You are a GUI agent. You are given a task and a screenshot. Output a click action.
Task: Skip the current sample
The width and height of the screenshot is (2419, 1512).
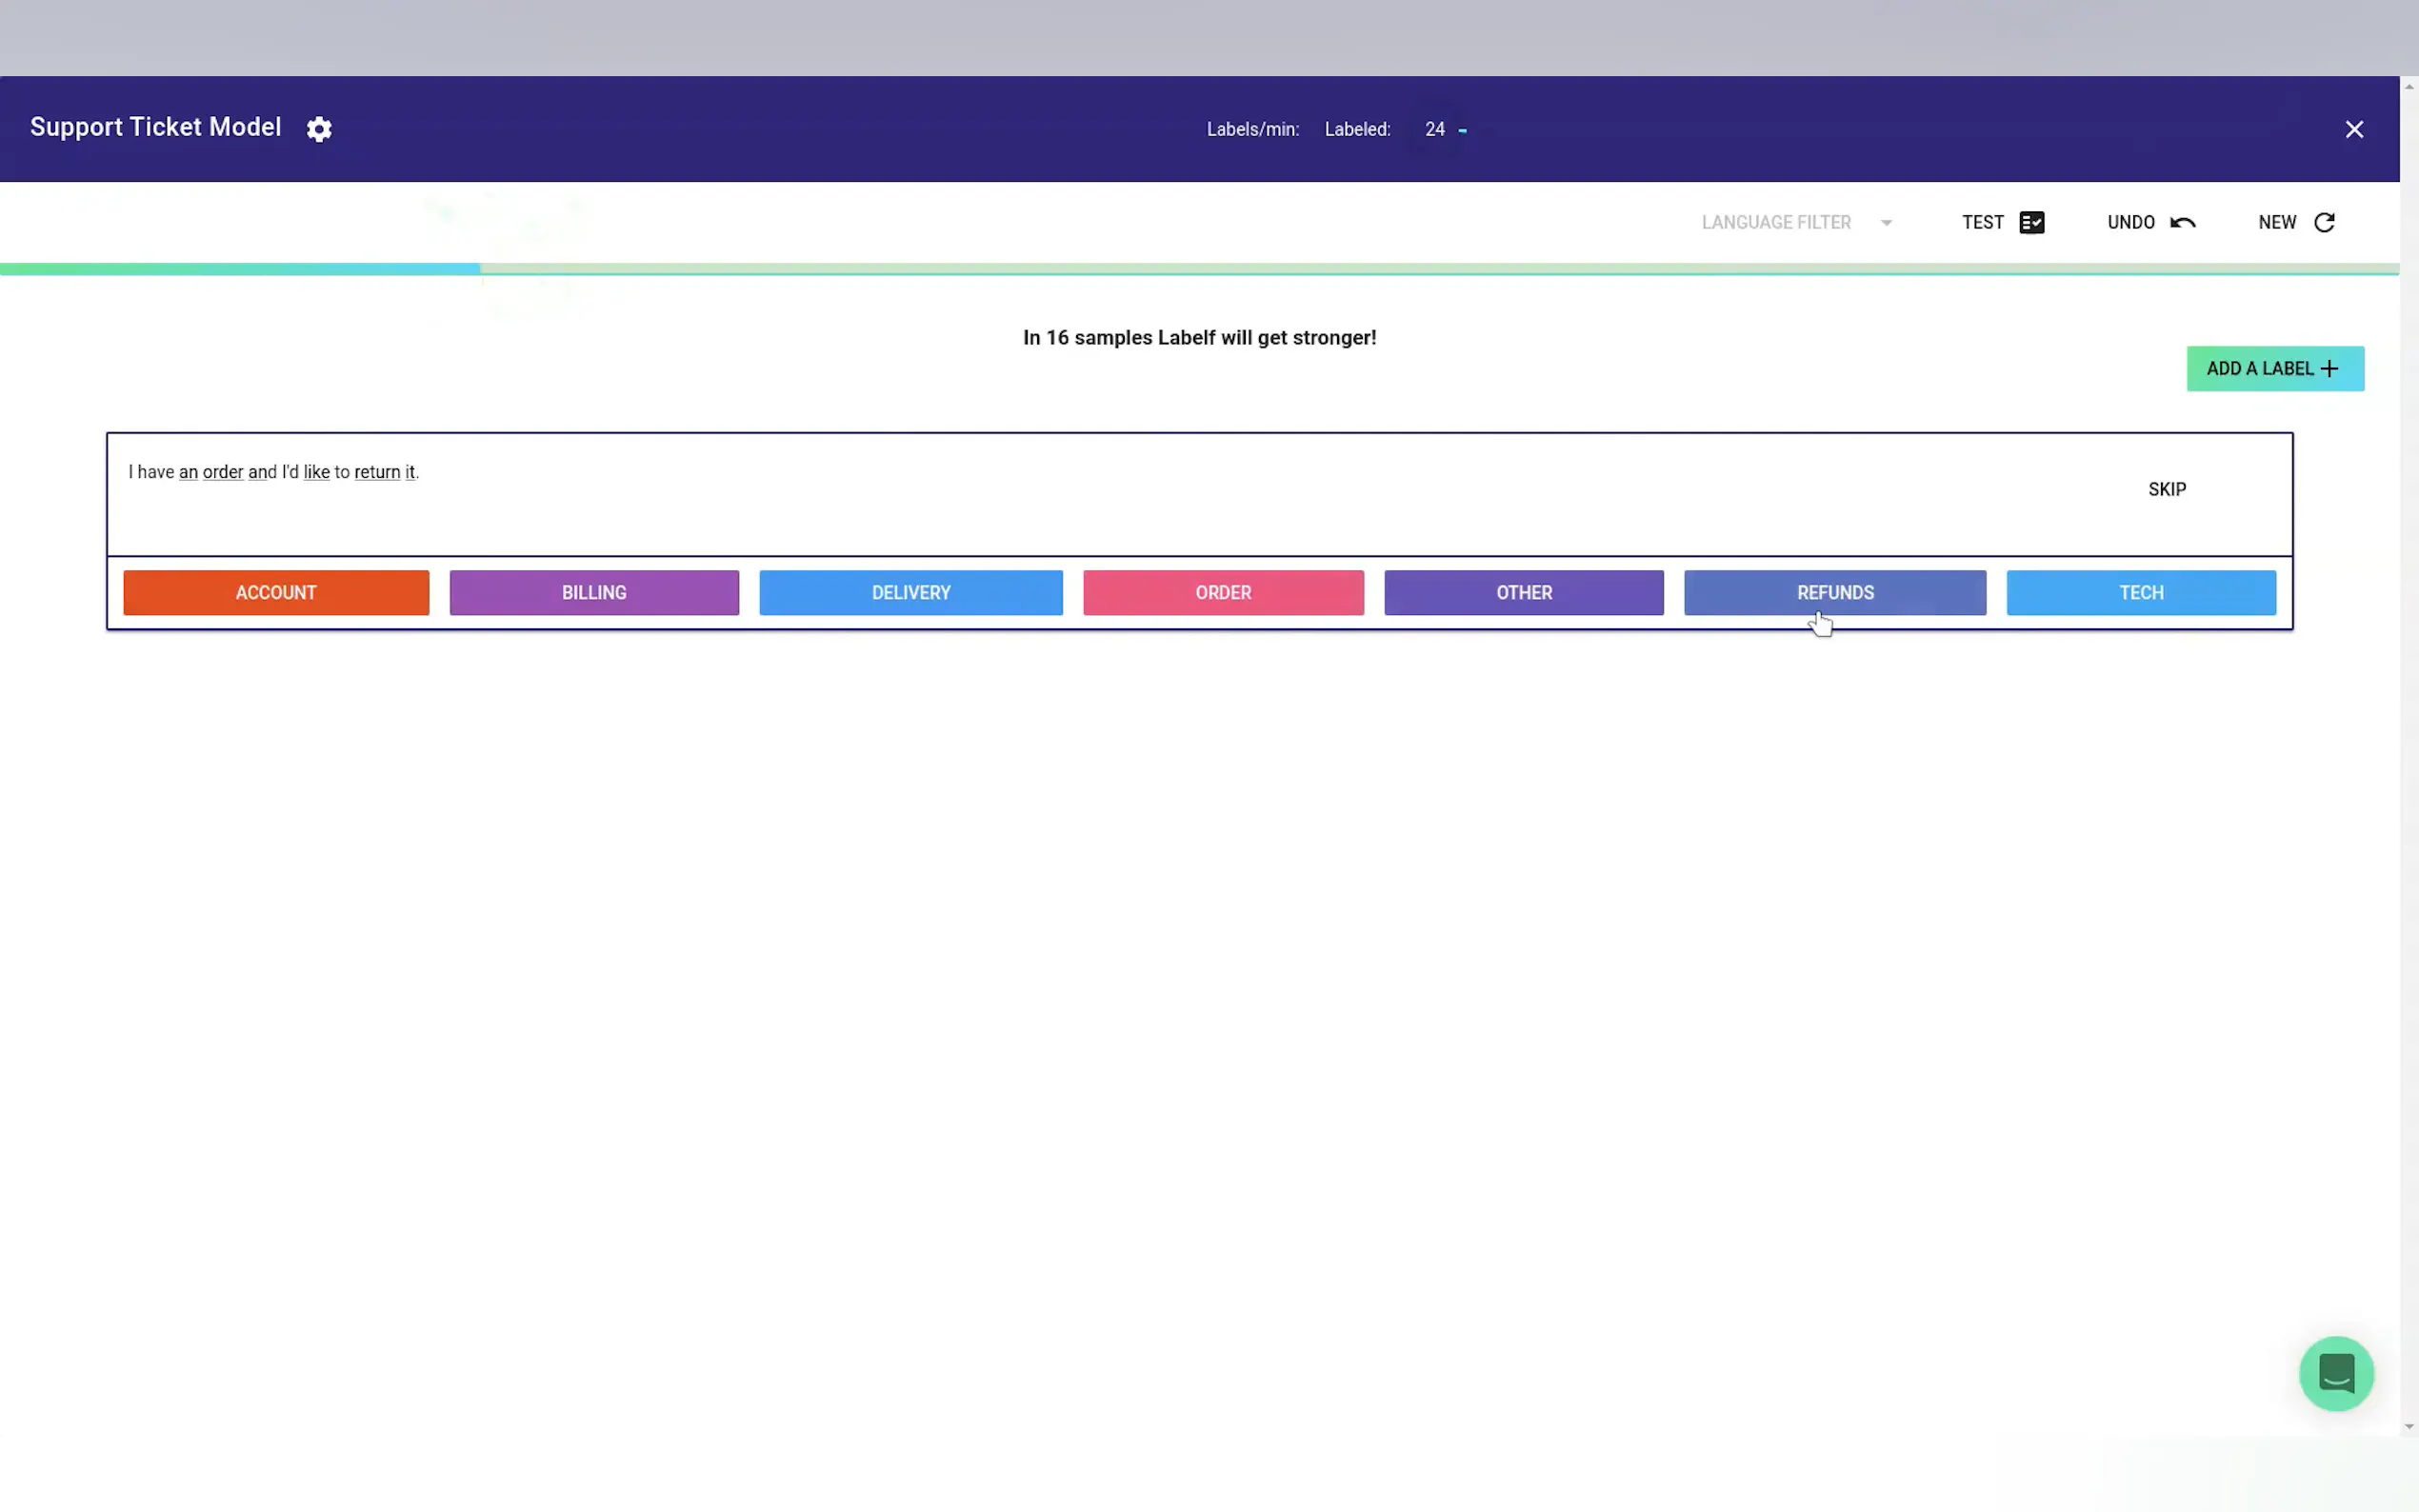(2166, 489)
